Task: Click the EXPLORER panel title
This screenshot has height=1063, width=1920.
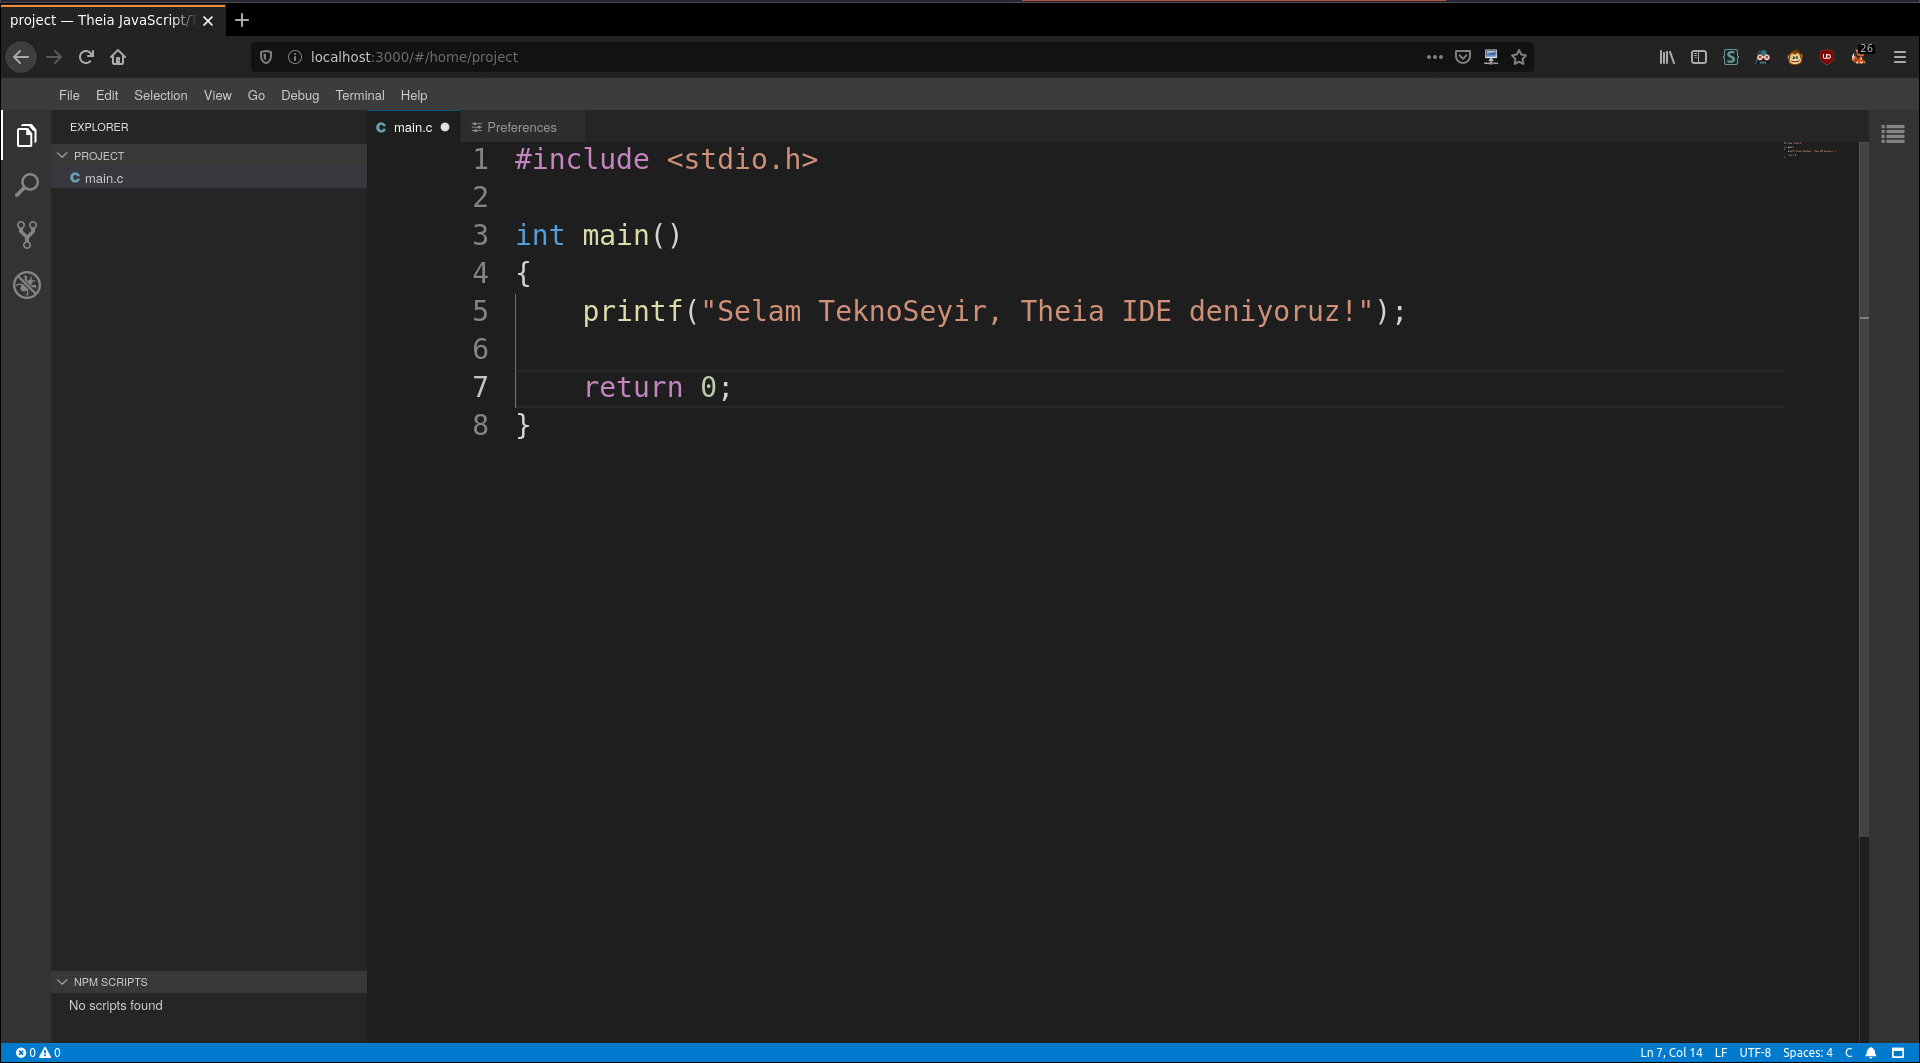Action: pyautogui.click(x=99, y=127)
